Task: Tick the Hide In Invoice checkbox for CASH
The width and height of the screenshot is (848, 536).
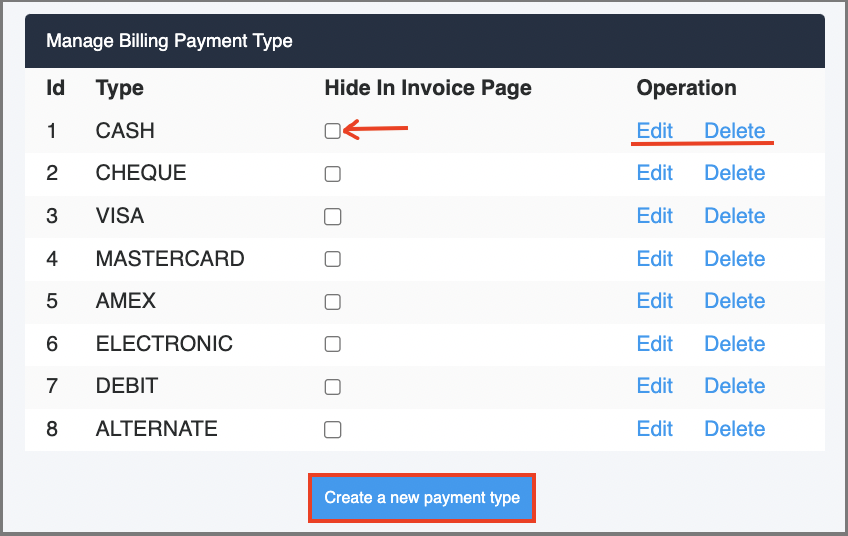Action: (x=333, y=131)
